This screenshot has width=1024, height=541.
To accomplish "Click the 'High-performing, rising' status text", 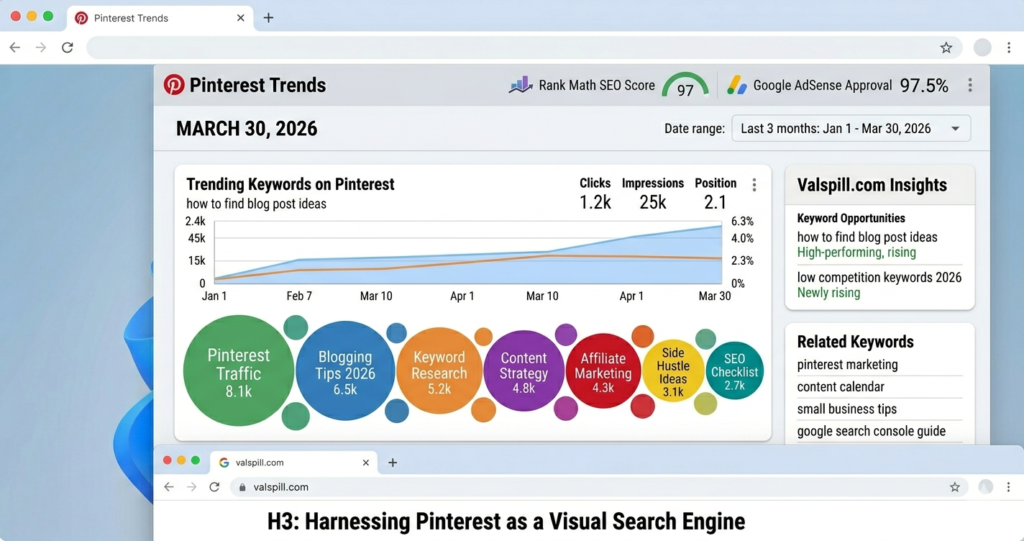I will (x=856, y=252).
